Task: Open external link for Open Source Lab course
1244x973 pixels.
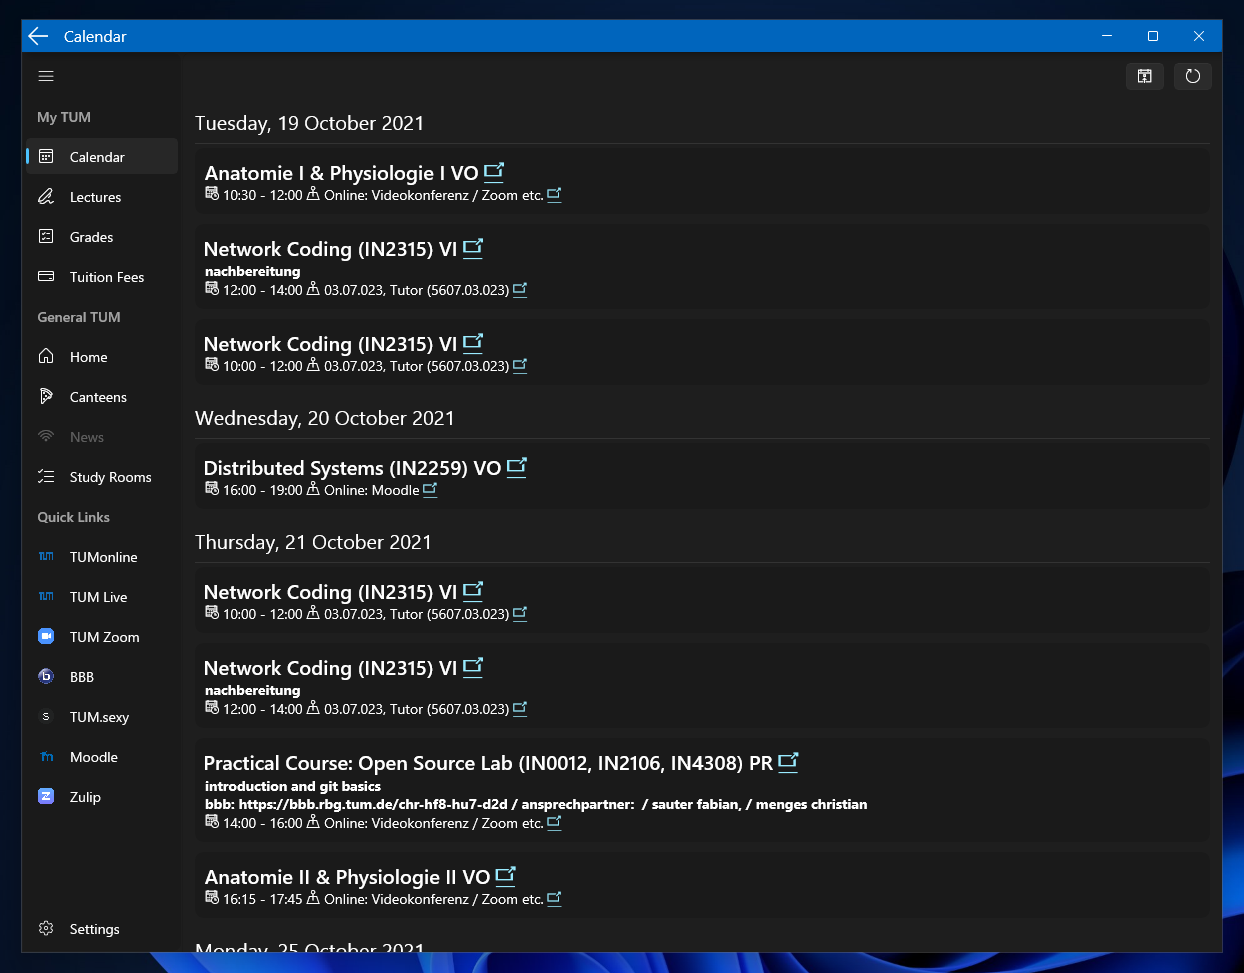Action: pos(788,762)
